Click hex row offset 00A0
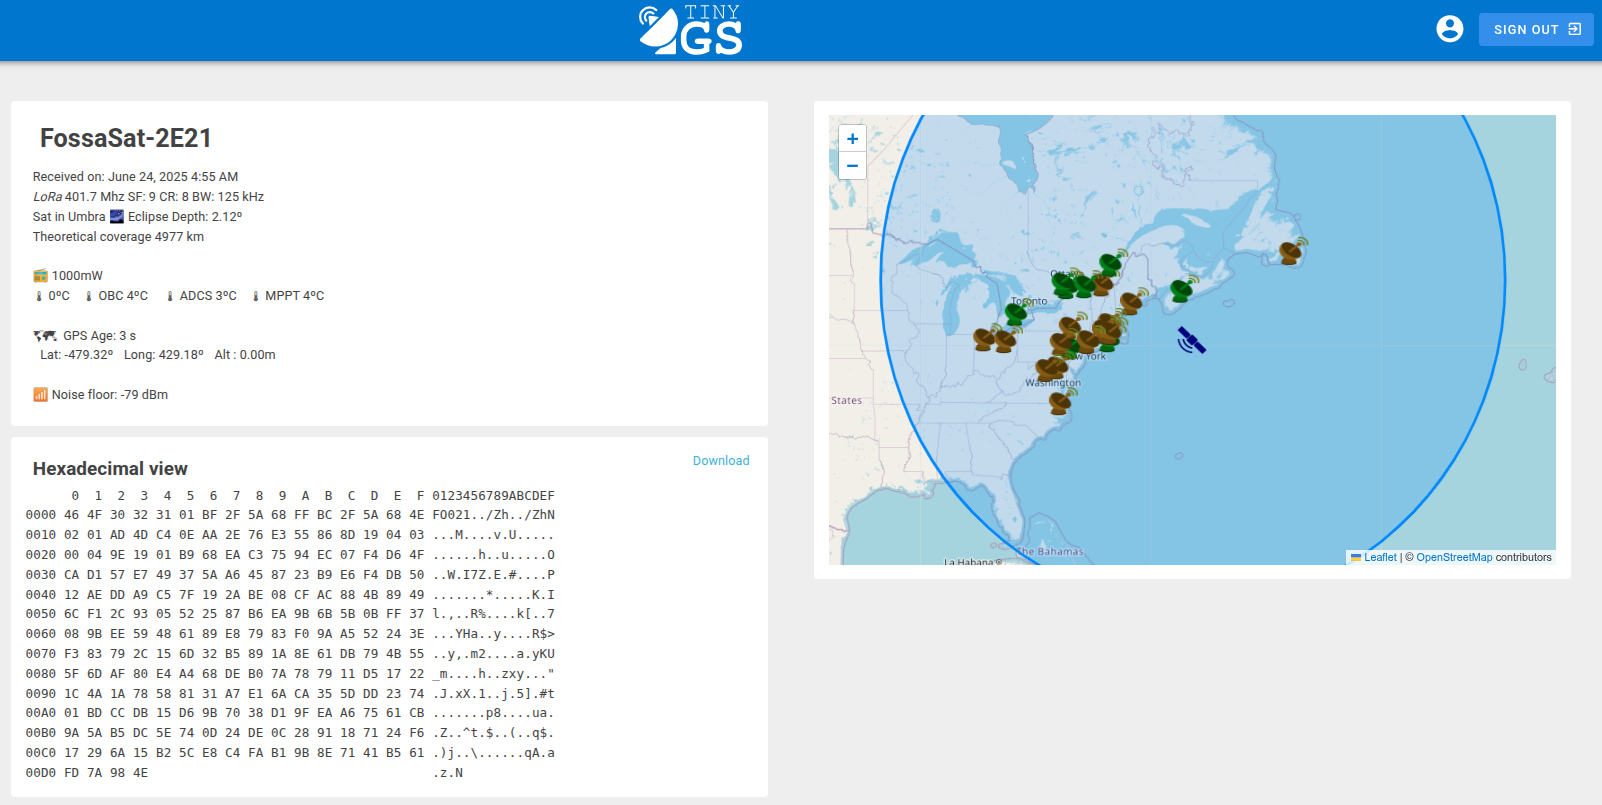The image size is (1602, 805). [41, 713]
